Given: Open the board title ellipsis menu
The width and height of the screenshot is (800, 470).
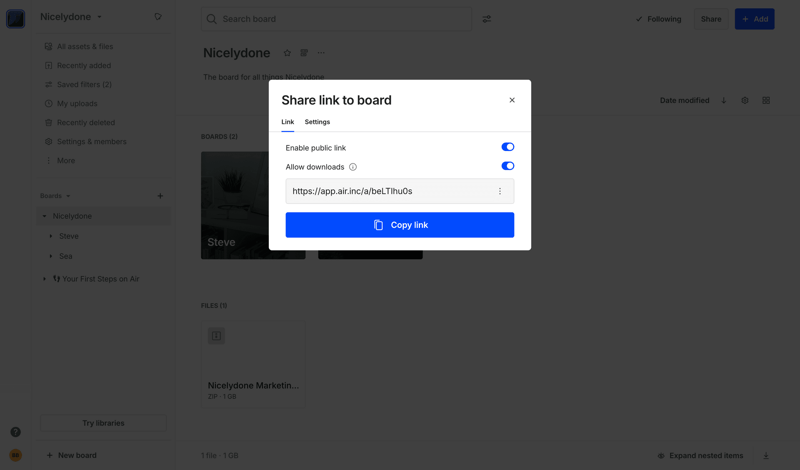Looking at the screenshot, I should 321,53.
